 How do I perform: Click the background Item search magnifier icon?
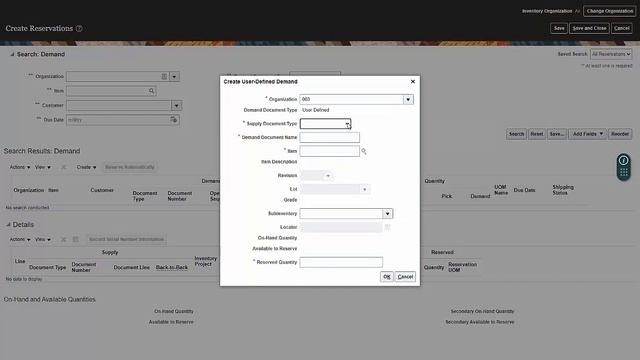pyautogui.click(x=151, y=91)
